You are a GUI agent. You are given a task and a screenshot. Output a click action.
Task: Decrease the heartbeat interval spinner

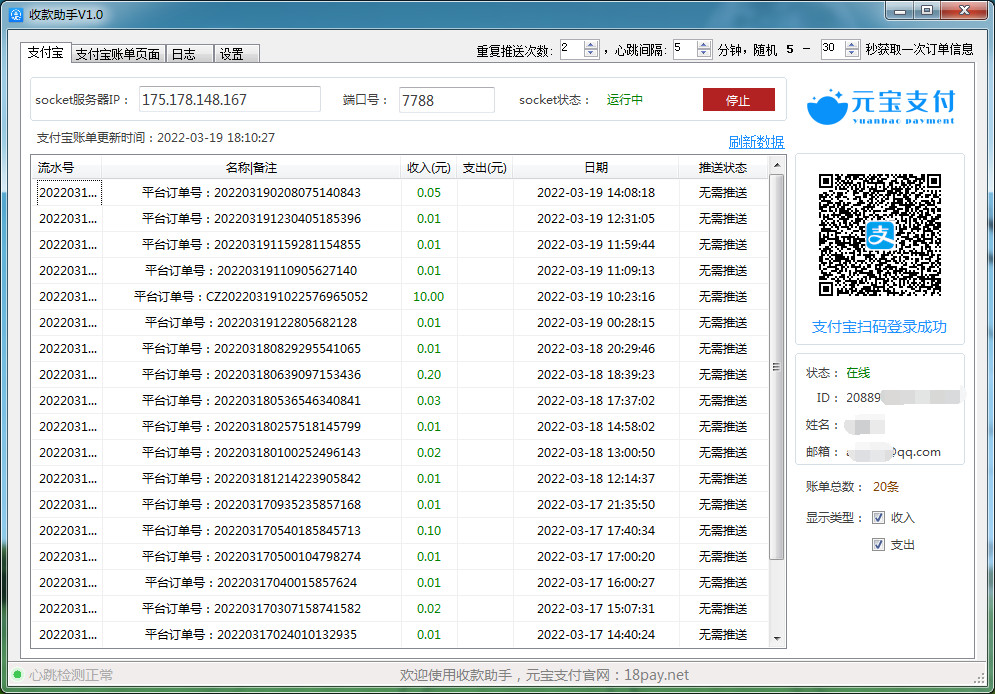704,54
